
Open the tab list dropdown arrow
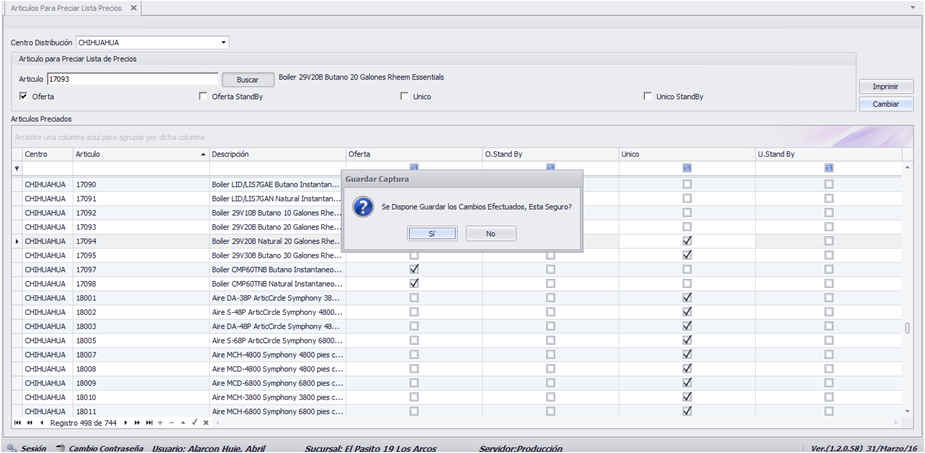[913, 8]
